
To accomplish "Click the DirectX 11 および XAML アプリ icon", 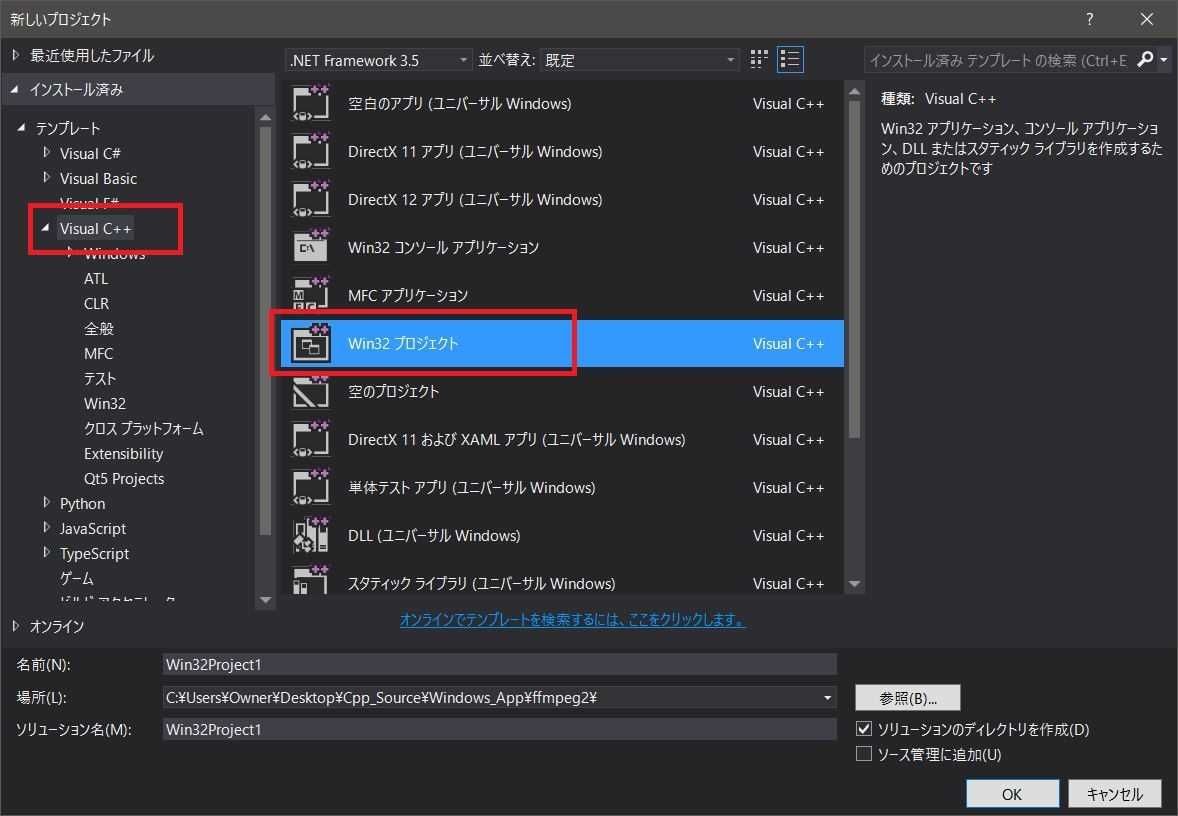I will [310, 440].
